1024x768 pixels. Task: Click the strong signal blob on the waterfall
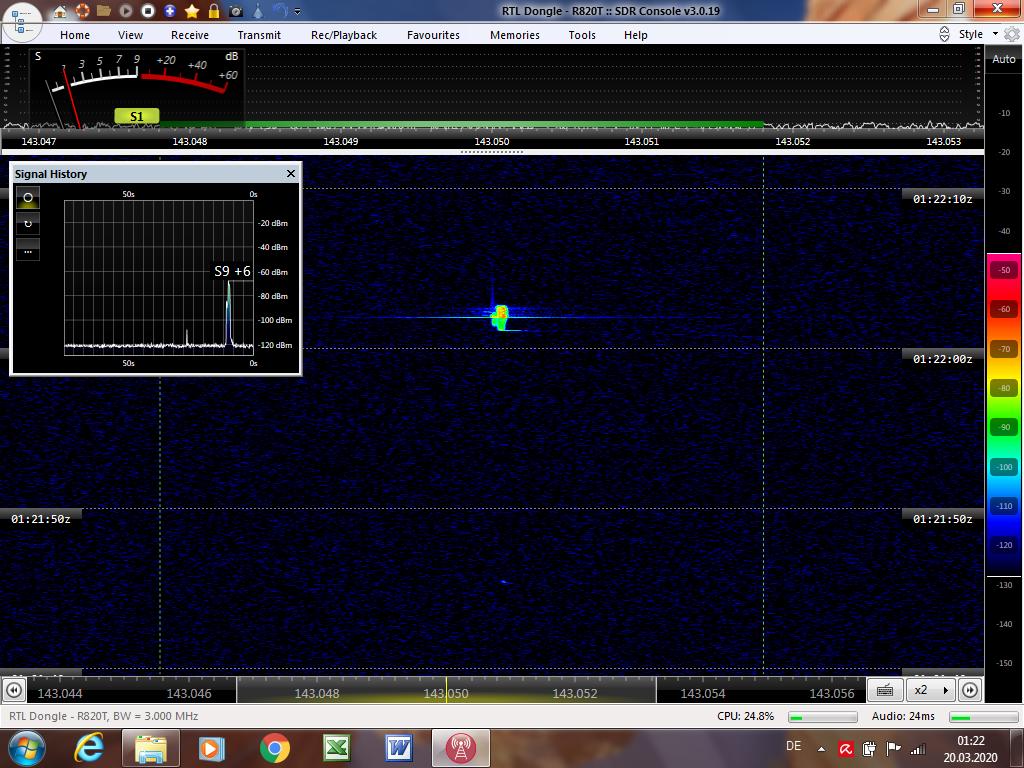click(500, 317)
